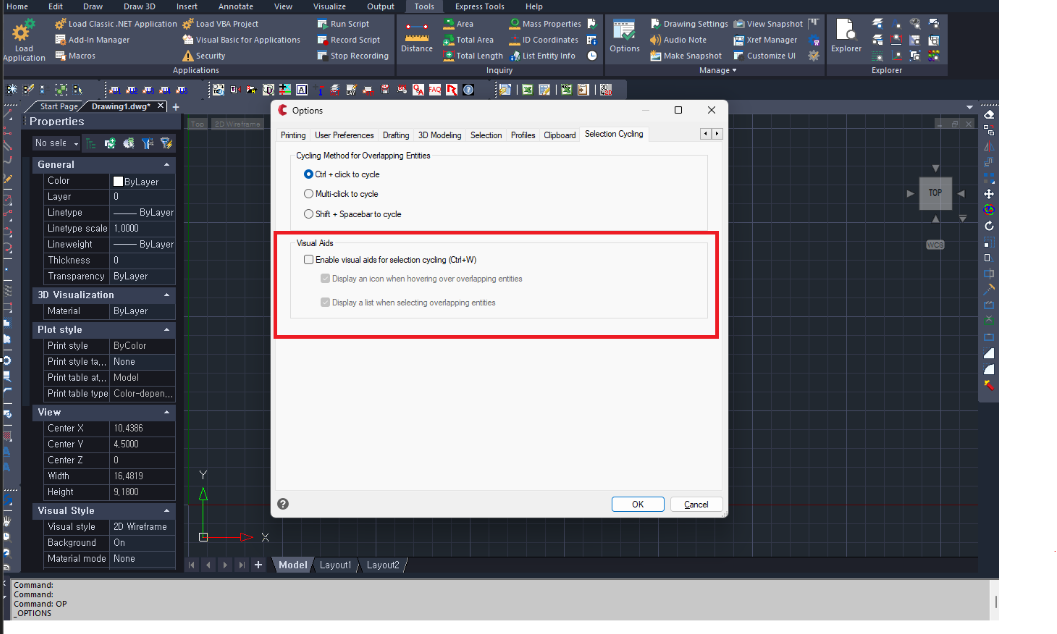Open the Express Tools ribbon tab
The image size is (1057, 634).
tap(479, 6)
